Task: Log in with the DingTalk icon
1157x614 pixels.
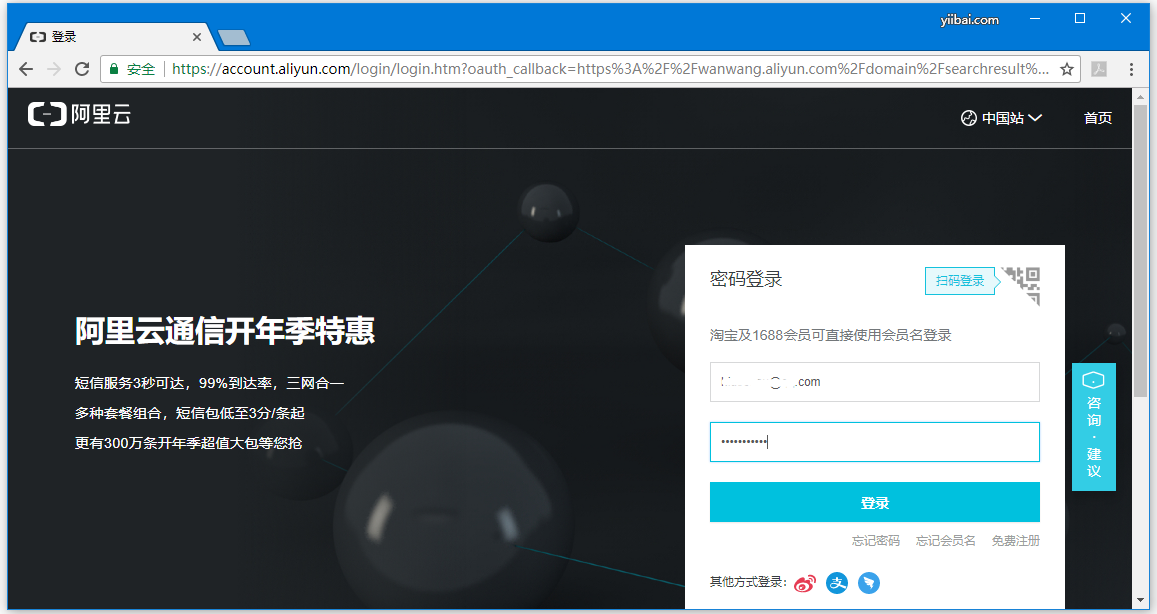Action: point(869,583)
